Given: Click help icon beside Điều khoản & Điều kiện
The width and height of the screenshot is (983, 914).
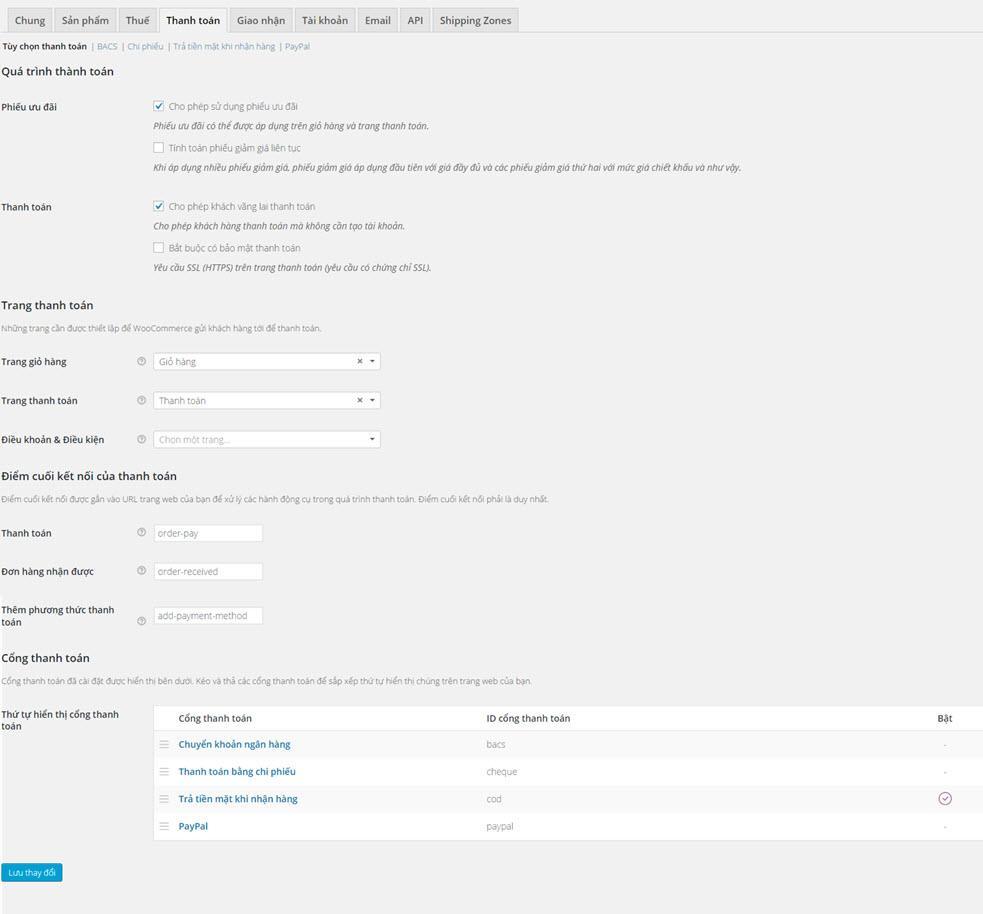Looking at the screenshot, I should pos(141,439).
